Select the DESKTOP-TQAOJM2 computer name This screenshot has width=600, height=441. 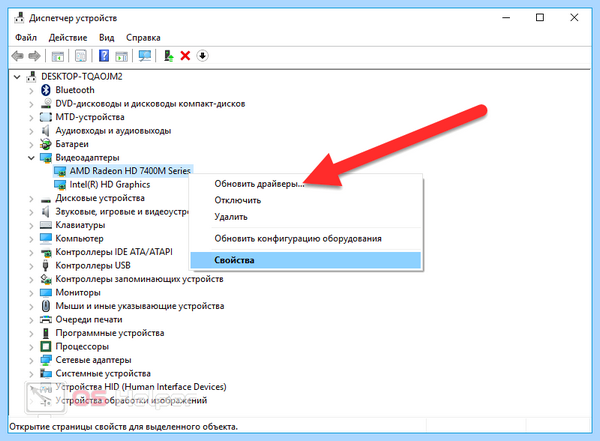point(82,77)
